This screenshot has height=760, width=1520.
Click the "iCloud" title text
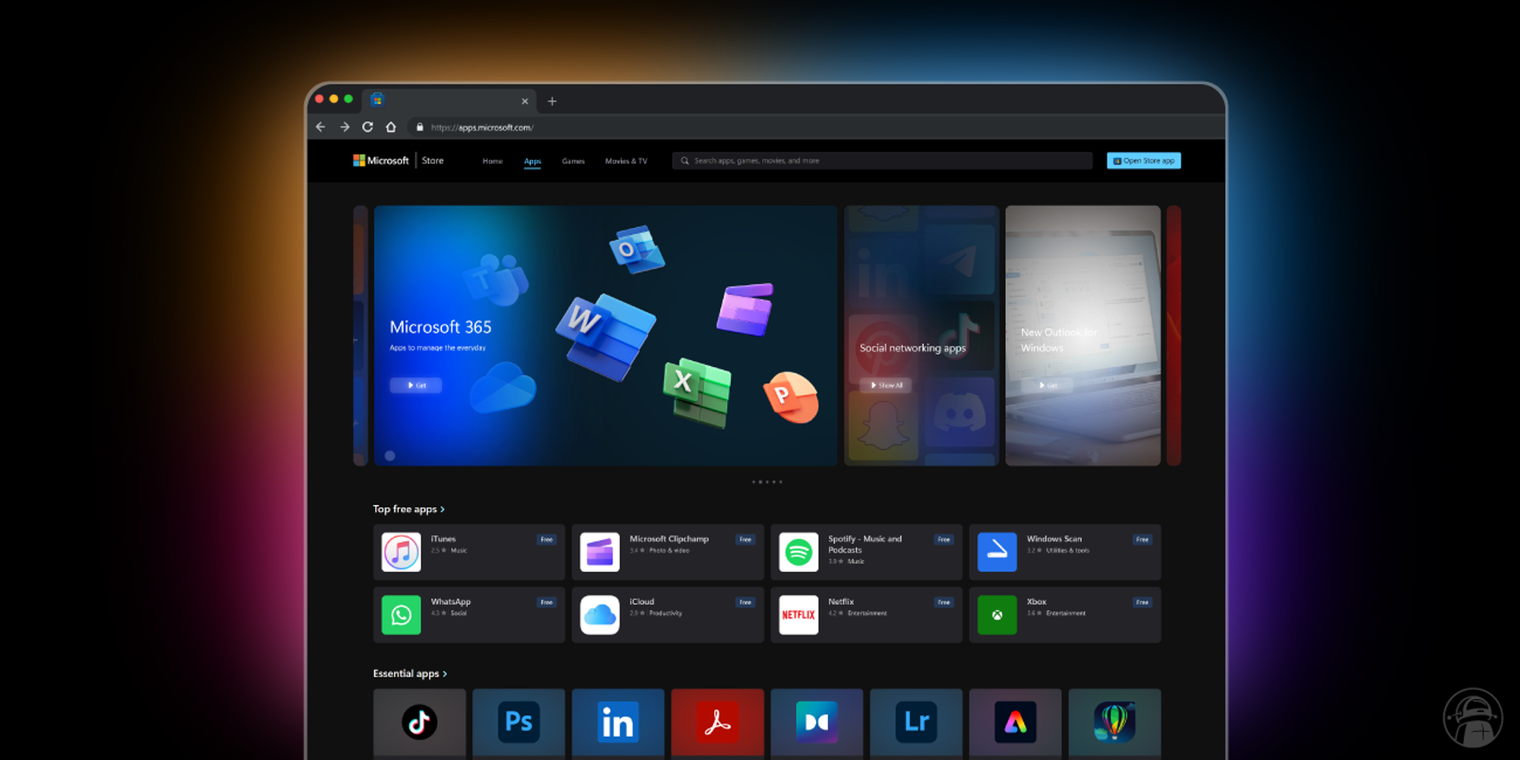tap(642, 602)
